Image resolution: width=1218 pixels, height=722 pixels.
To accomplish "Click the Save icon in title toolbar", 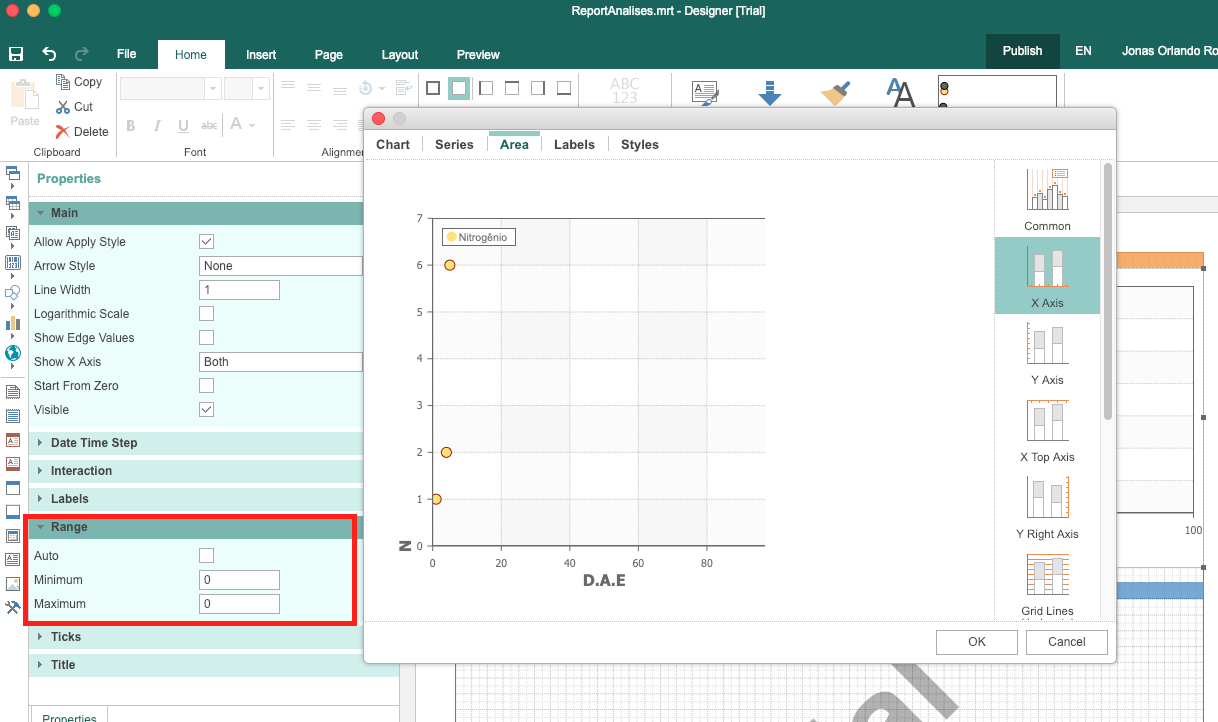I will point(16,54).
